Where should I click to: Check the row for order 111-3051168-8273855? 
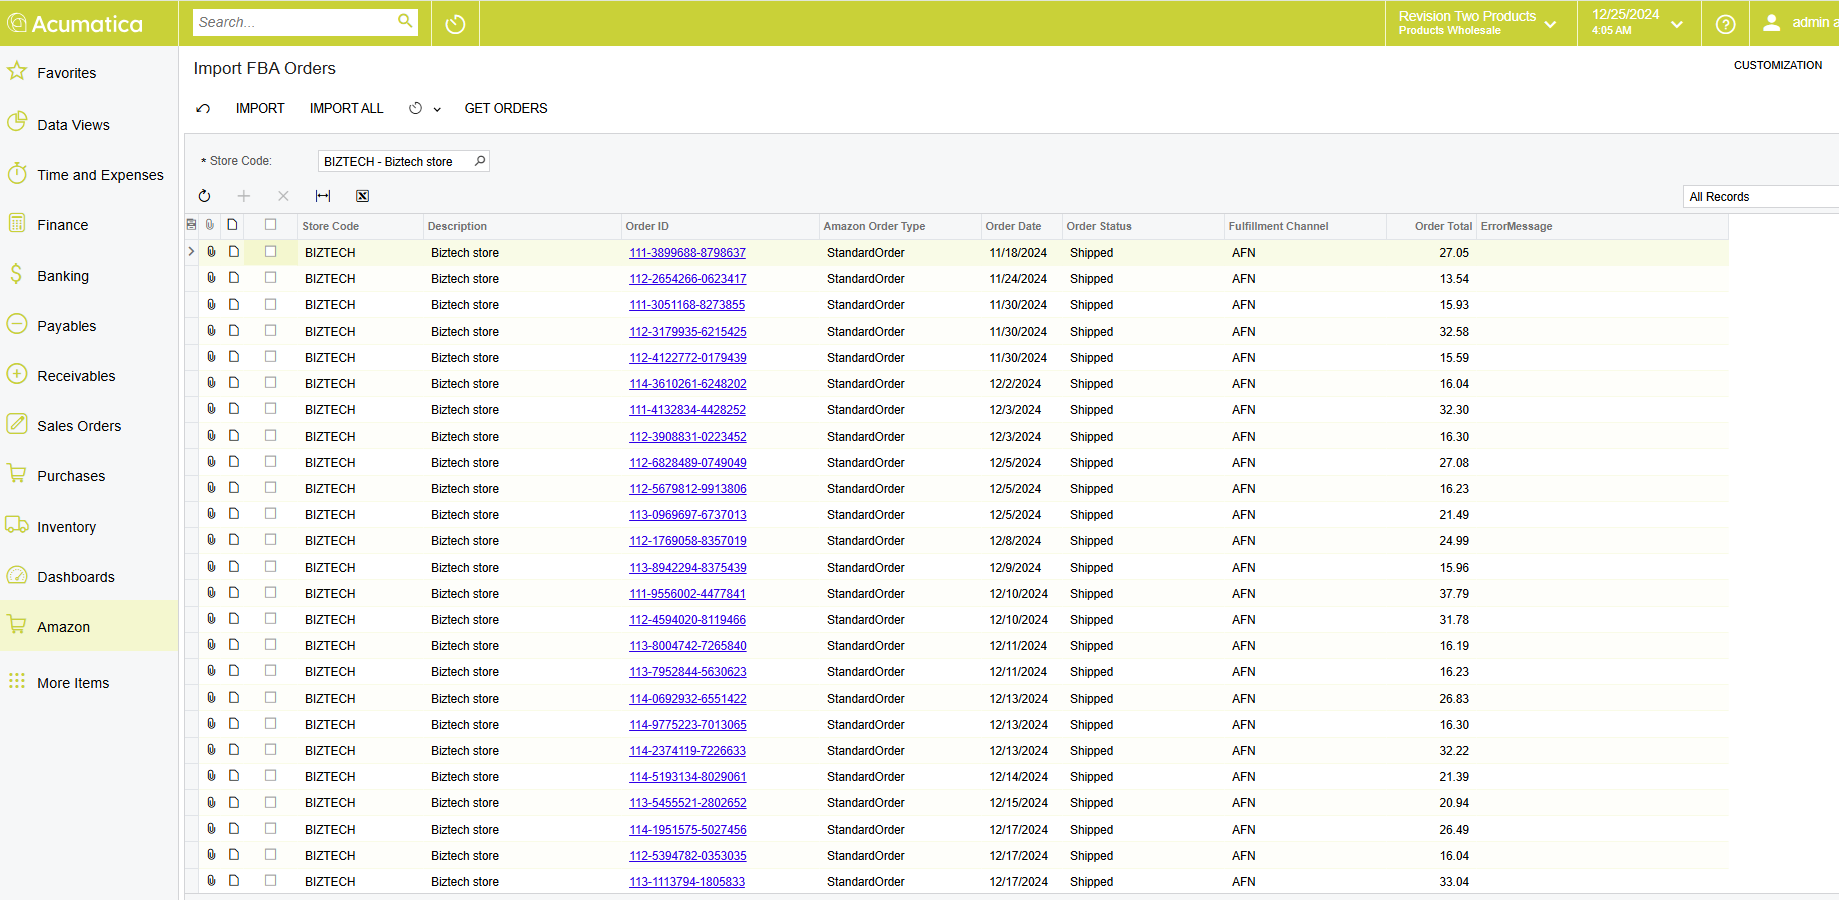coord(270,304)
